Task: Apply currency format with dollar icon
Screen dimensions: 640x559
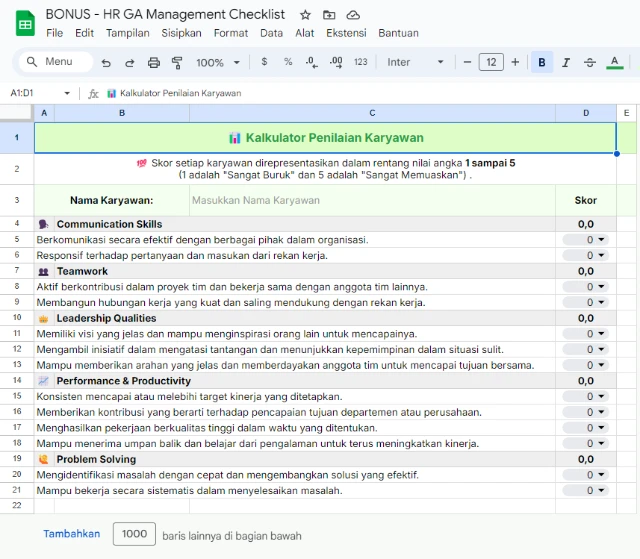Action: [x=264, y=62]
